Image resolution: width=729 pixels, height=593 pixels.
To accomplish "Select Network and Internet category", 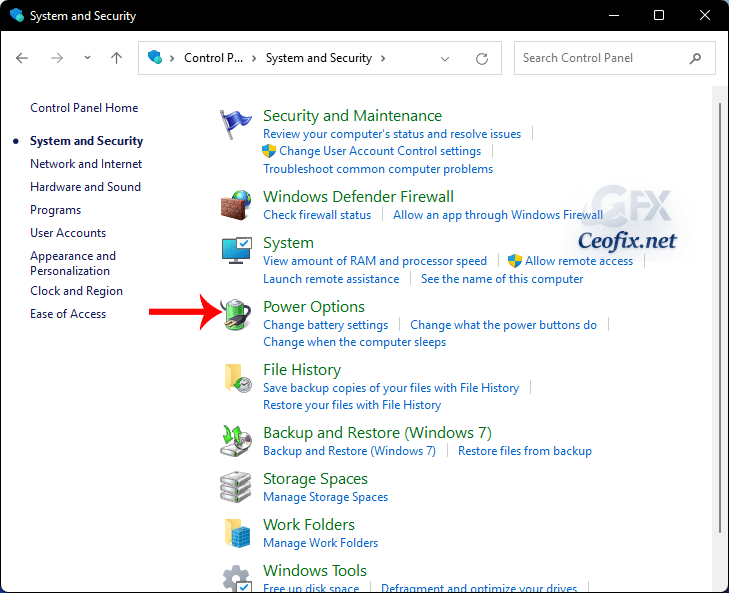I will tap(86, 164).
